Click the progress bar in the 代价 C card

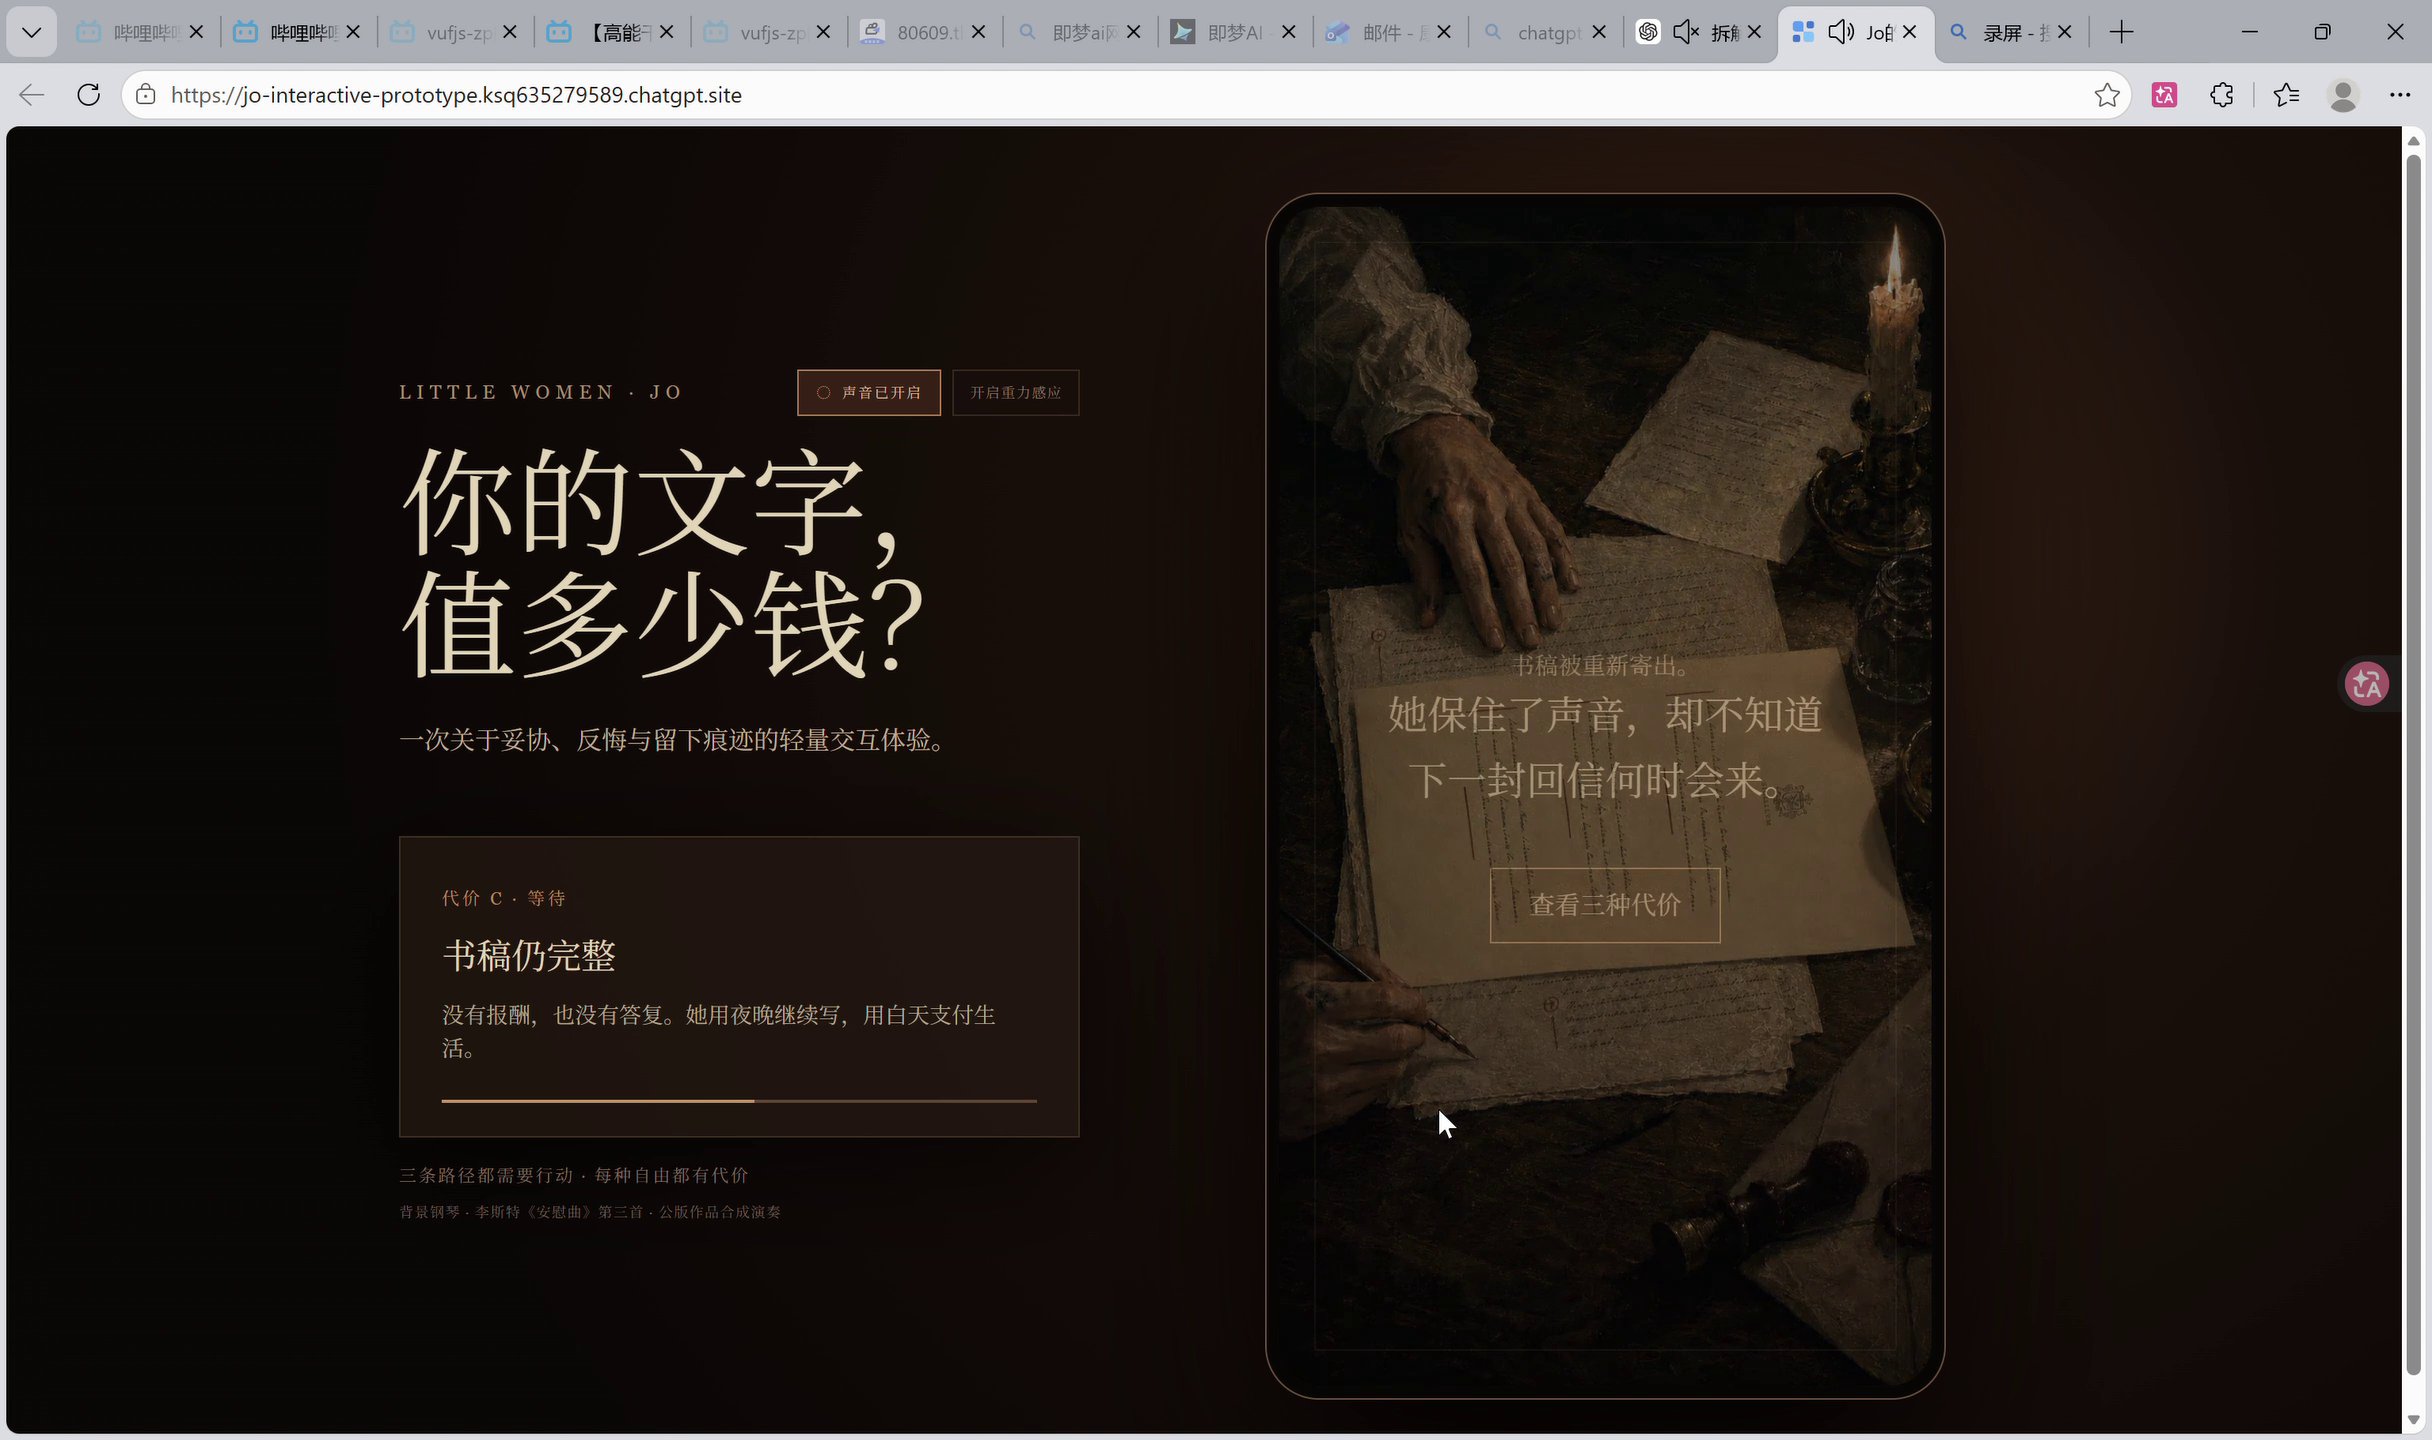coord(739,1101)
